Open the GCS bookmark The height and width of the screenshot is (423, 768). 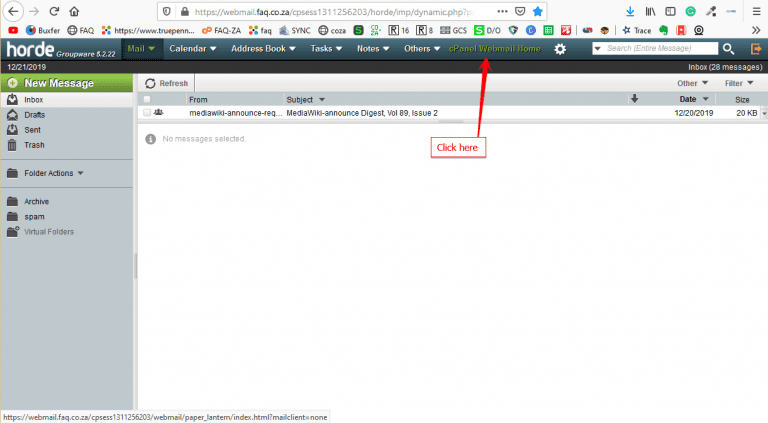454,30
